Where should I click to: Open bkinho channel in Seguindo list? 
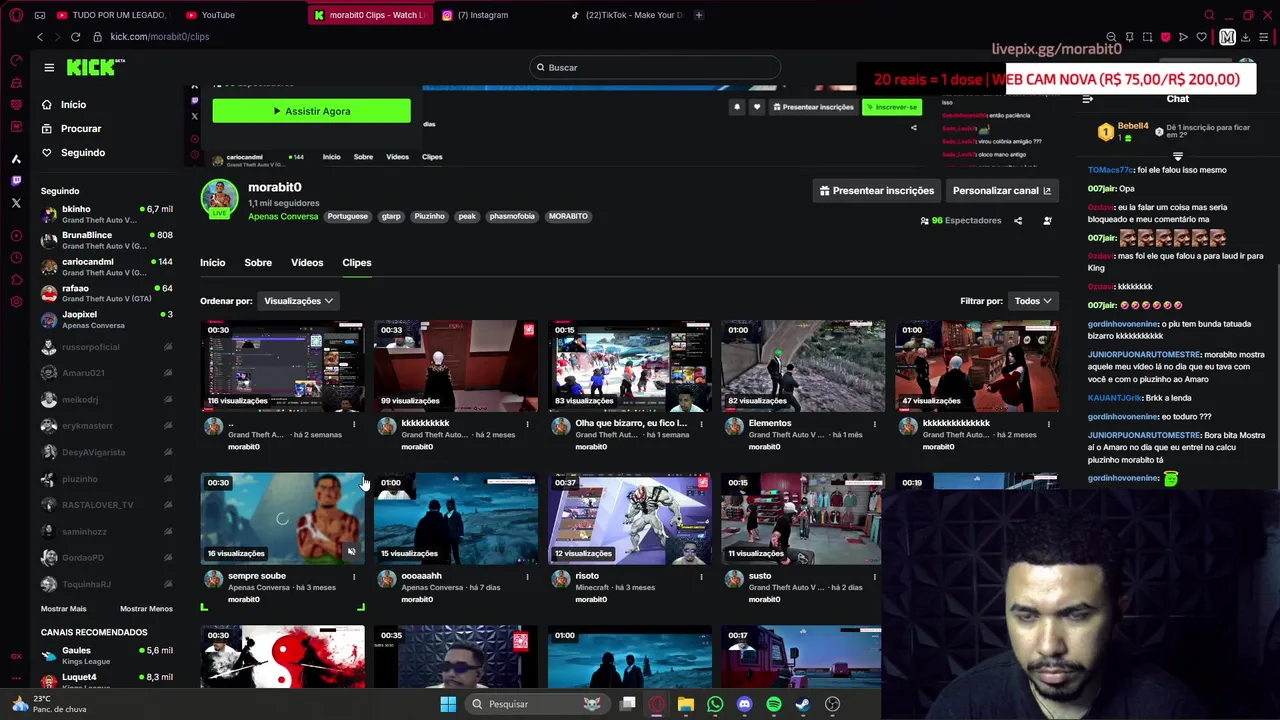pyautogui.click(x=106, y=214)
